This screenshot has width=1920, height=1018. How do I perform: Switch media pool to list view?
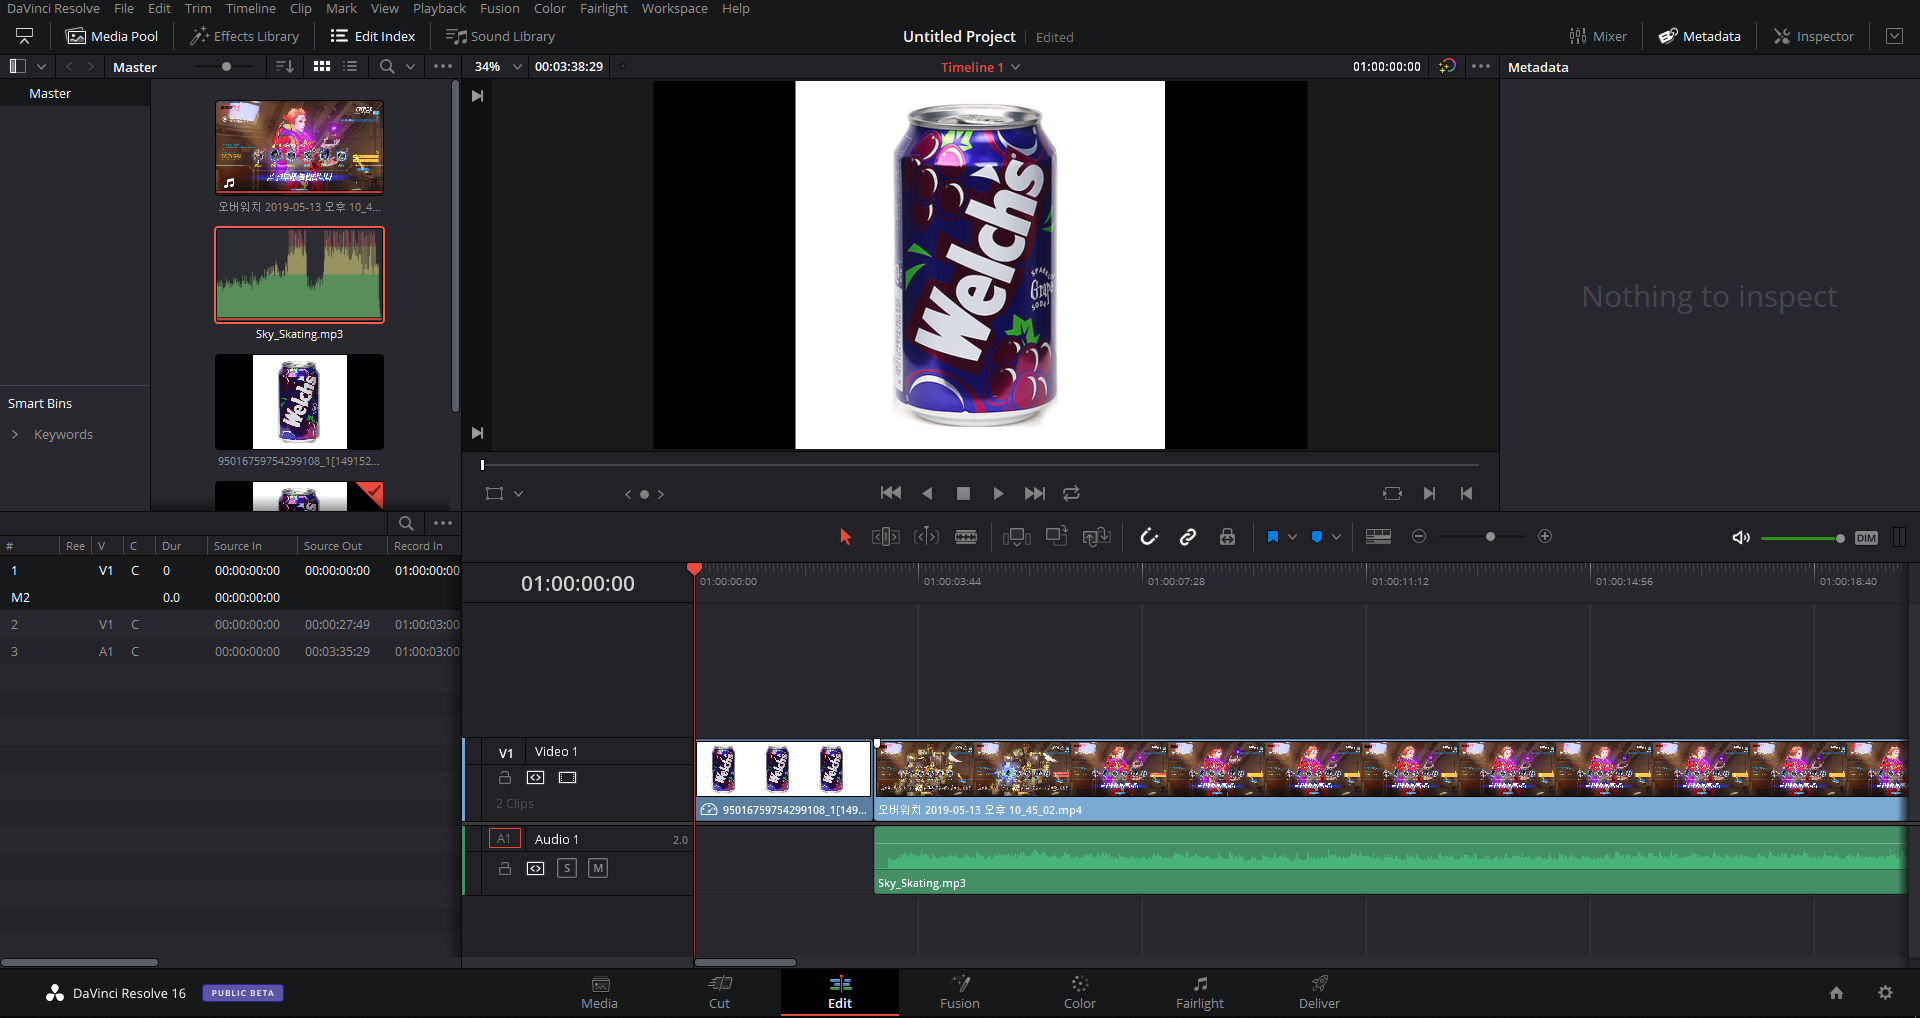pyautogui.click(x=350, y=67)
